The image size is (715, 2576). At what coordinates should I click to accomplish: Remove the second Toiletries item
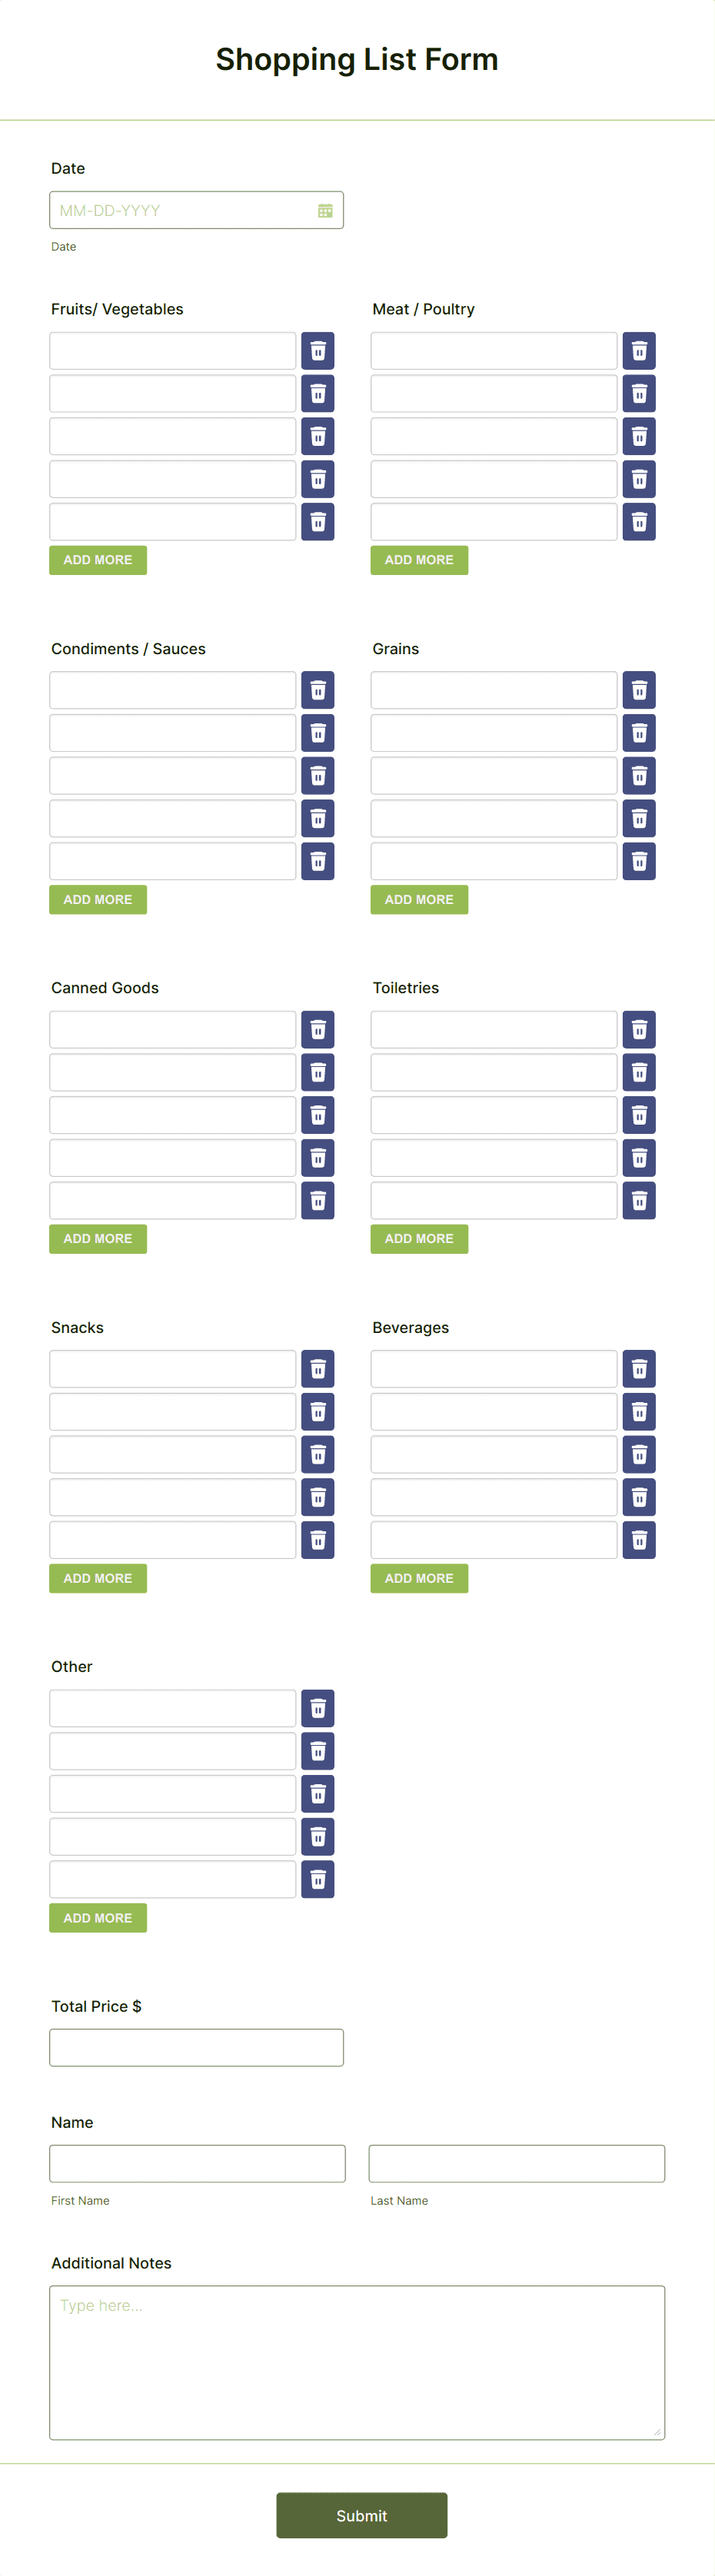(638, 1072)
